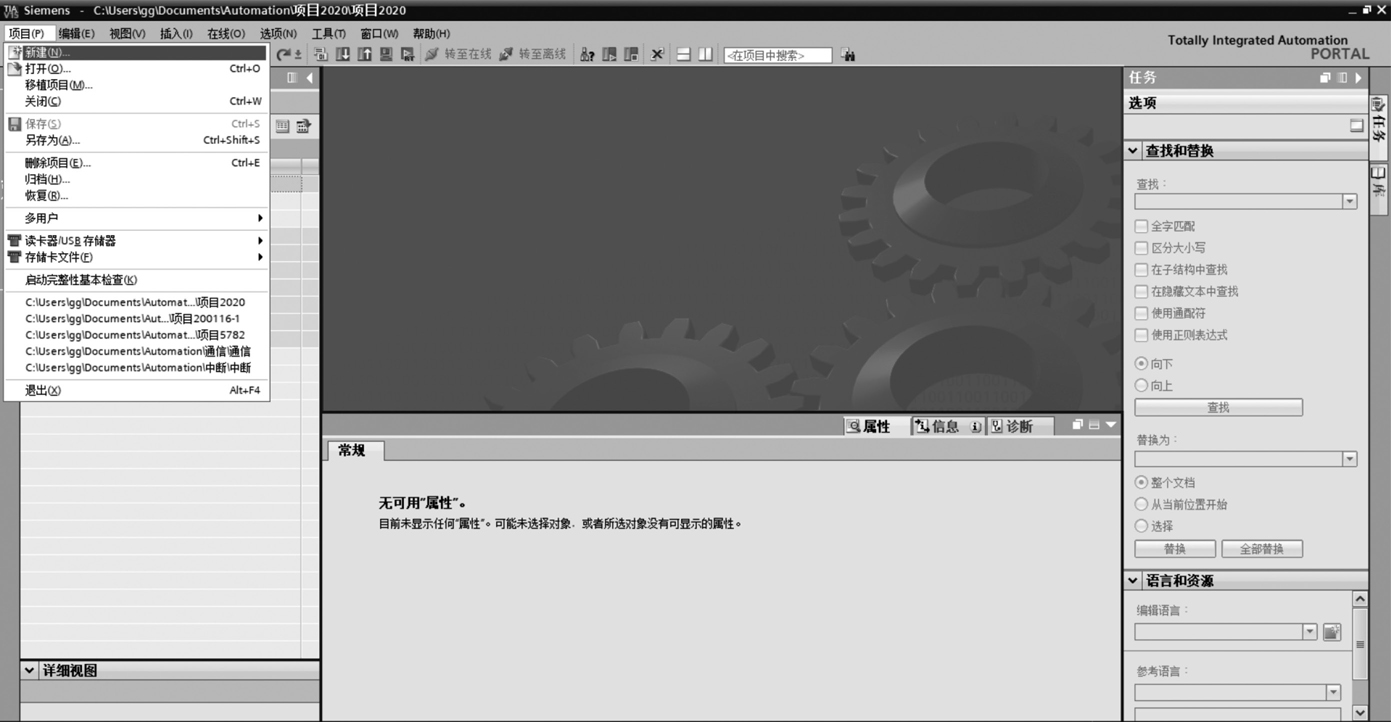Click icon next to 编辑语言 dropdown
The width and height of the screenshot is (1391, 722).
tap(1331, 632)
